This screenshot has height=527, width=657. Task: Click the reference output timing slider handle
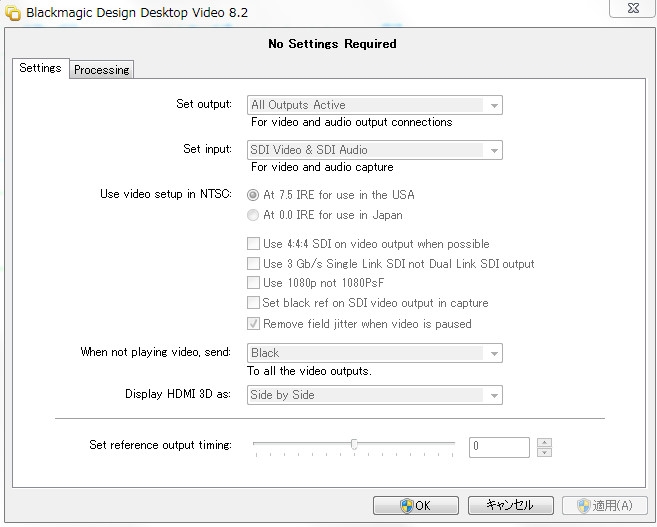pos(354,445)
